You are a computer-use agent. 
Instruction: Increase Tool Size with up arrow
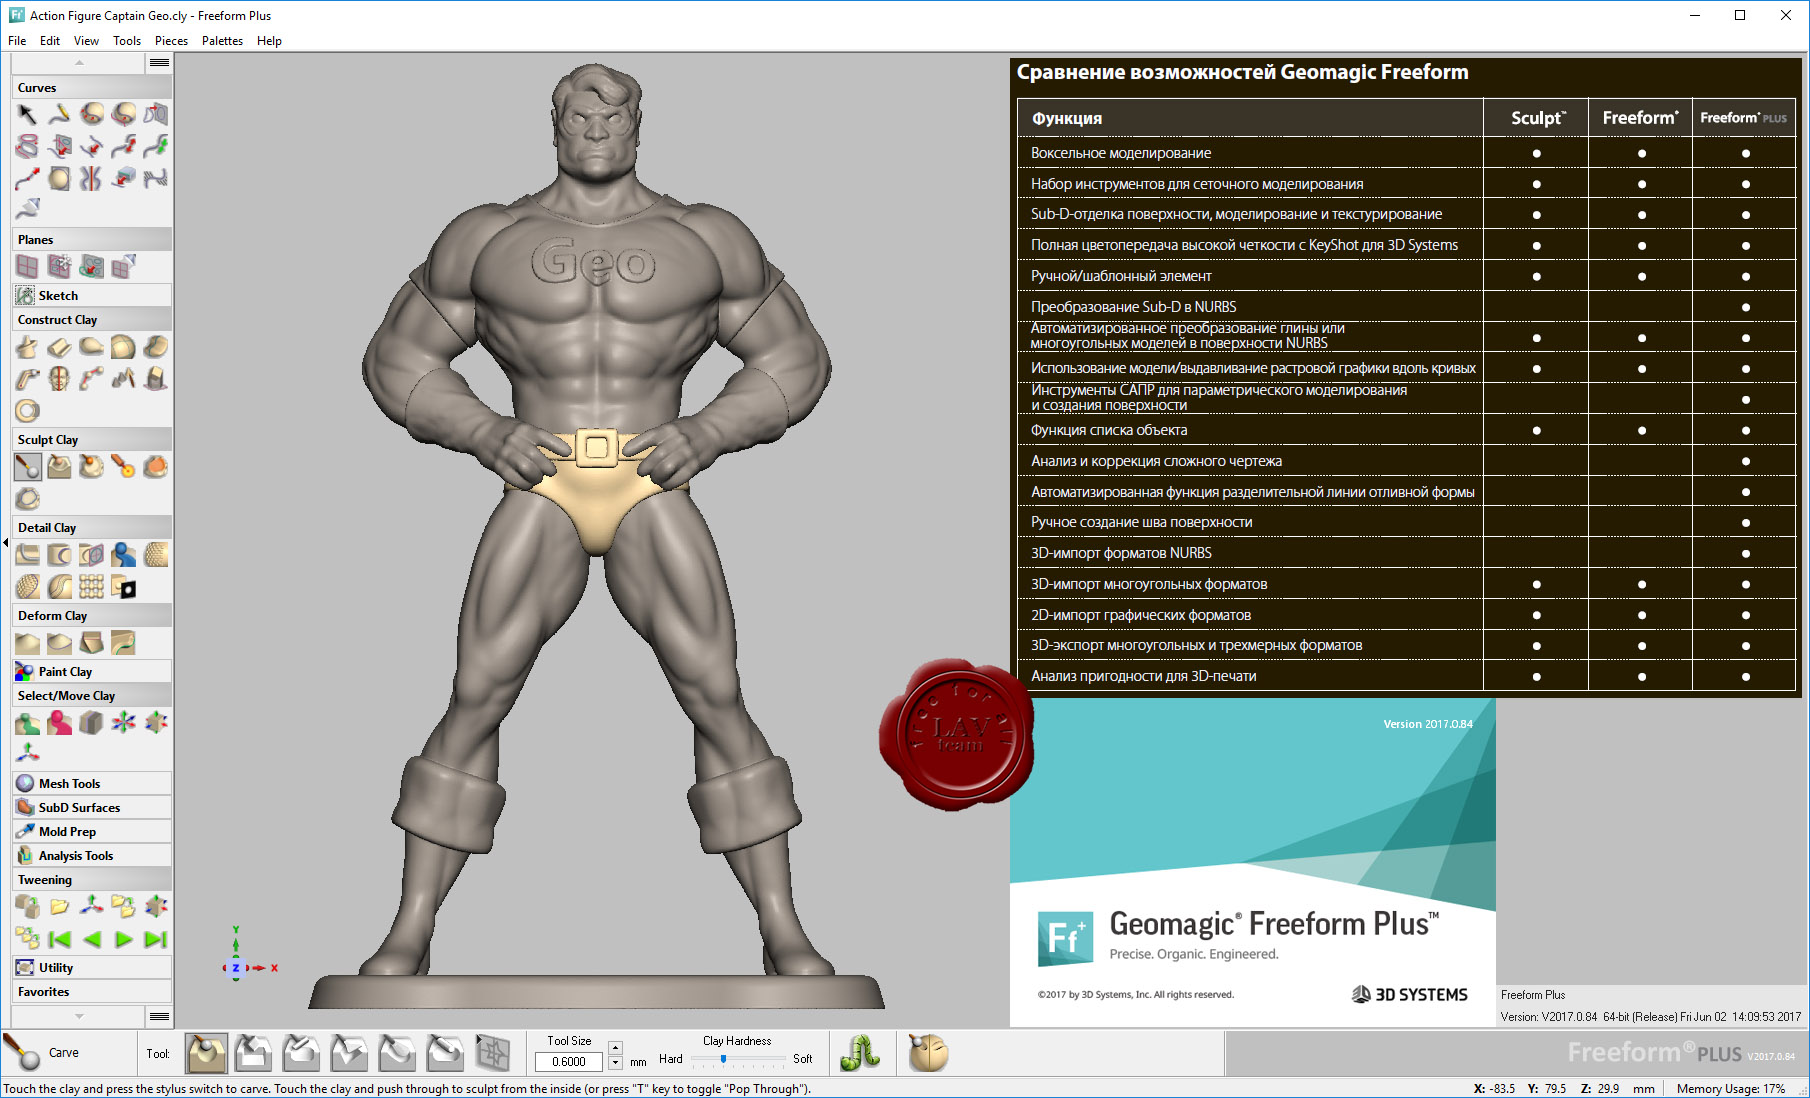615,1047
